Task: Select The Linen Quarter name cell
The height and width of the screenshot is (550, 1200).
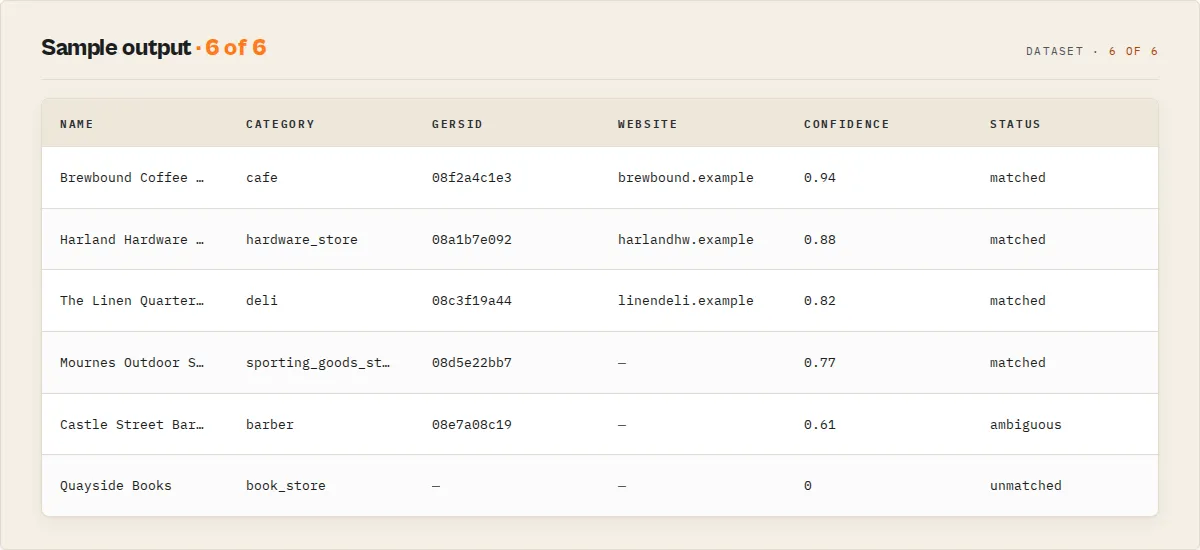Action: (x=132, y=301)
